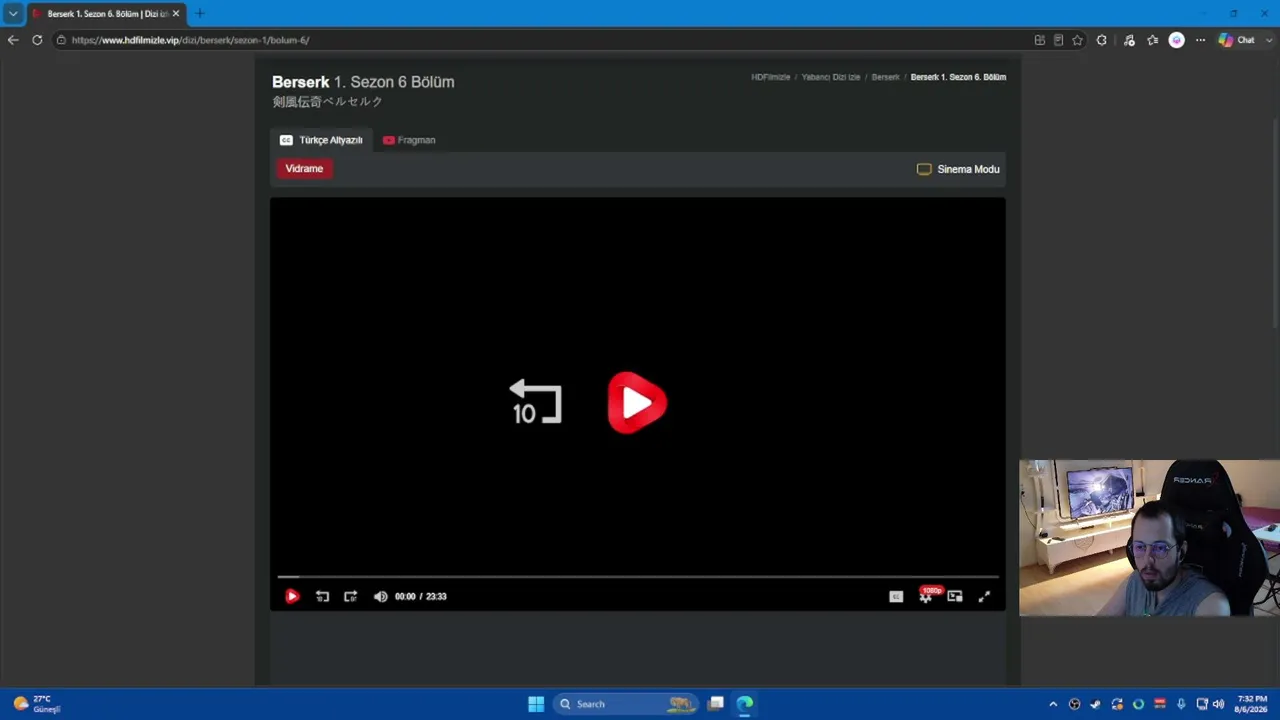Open the taskbar volume control
The image size is (1280, 720).
tap(1218, 704)
